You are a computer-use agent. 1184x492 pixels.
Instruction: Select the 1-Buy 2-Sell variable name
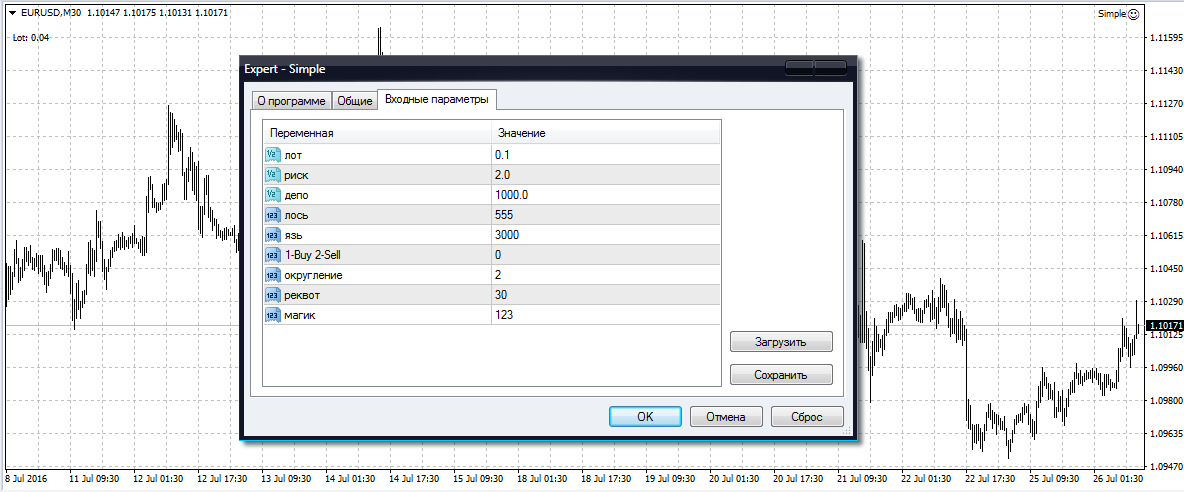click(312, 255)
